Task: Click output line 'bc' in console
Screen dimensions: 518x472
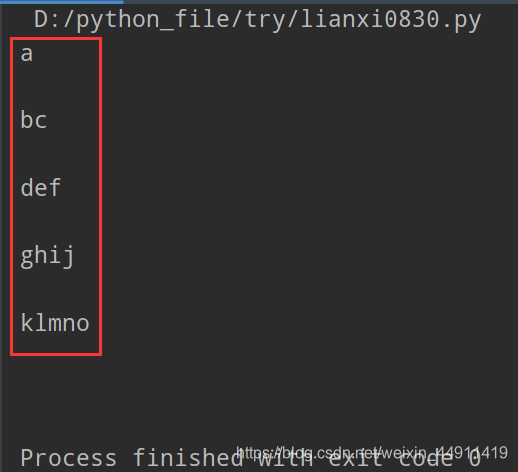Action: [x=33, y=120]
